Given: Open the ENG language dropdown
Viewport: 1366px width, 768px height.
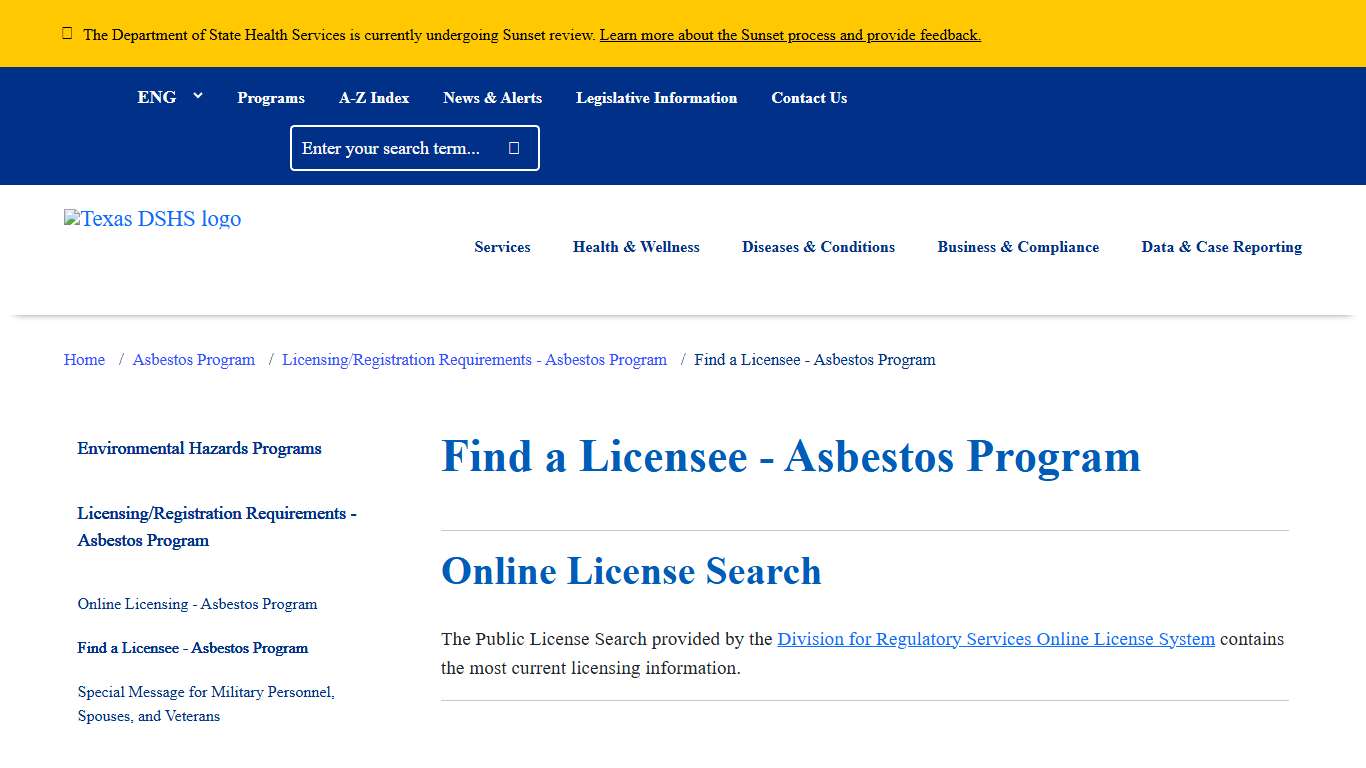Looking at the screenshot, I should pos(156,97).
